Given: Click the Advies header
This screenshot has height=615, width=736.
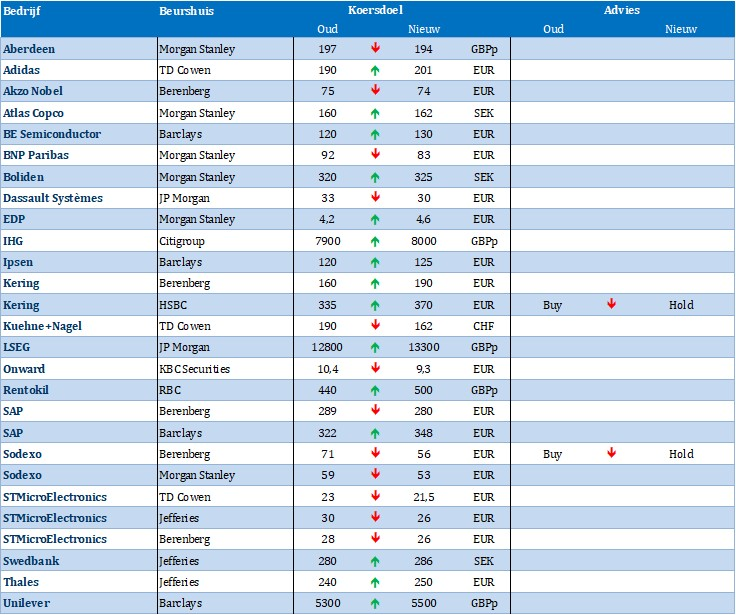Looking at the screenshot, I should pos(622,10).
